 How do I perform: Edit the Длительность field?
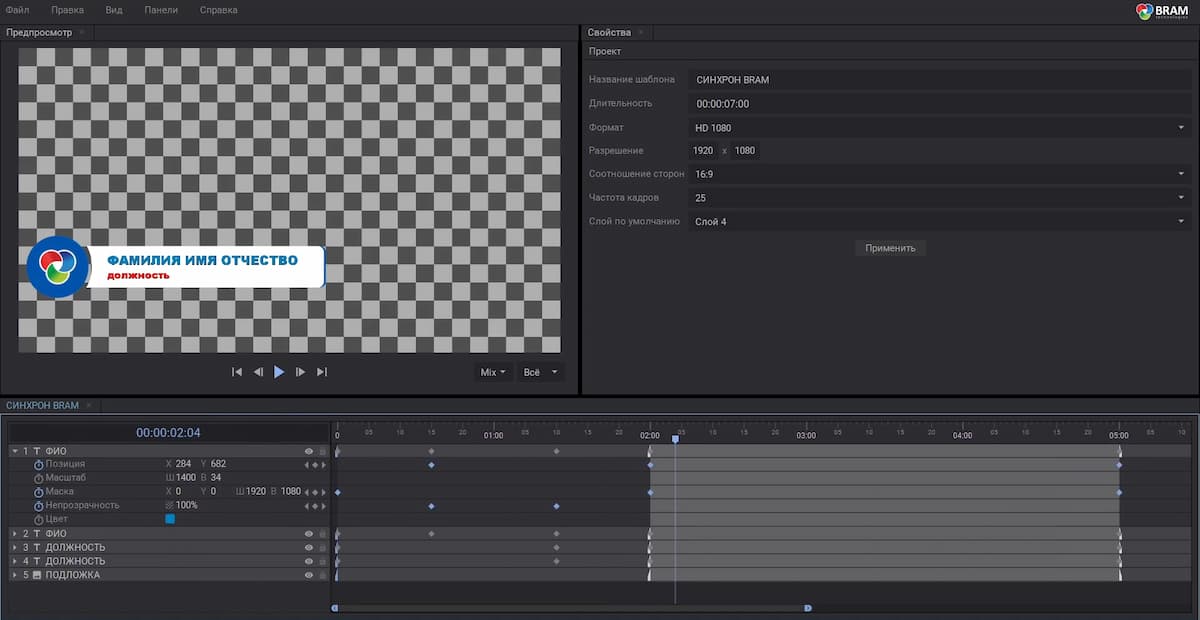[939, 104]
